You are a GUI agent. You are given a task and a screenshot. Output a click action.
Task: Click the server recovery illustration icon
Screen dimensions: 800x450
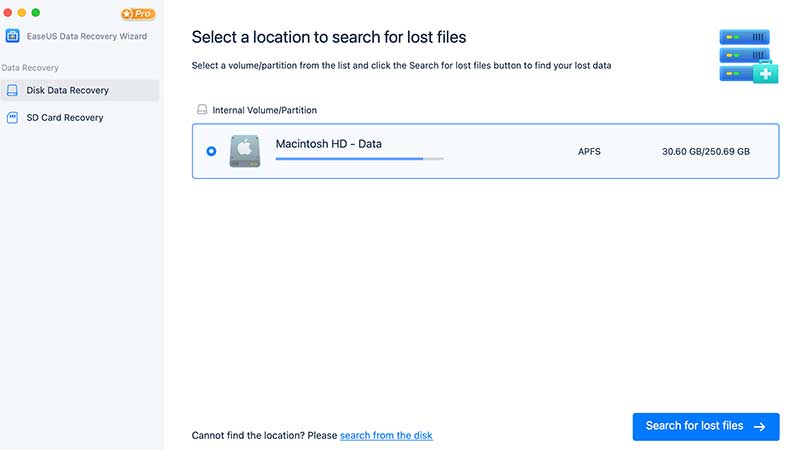click(748, 56)
